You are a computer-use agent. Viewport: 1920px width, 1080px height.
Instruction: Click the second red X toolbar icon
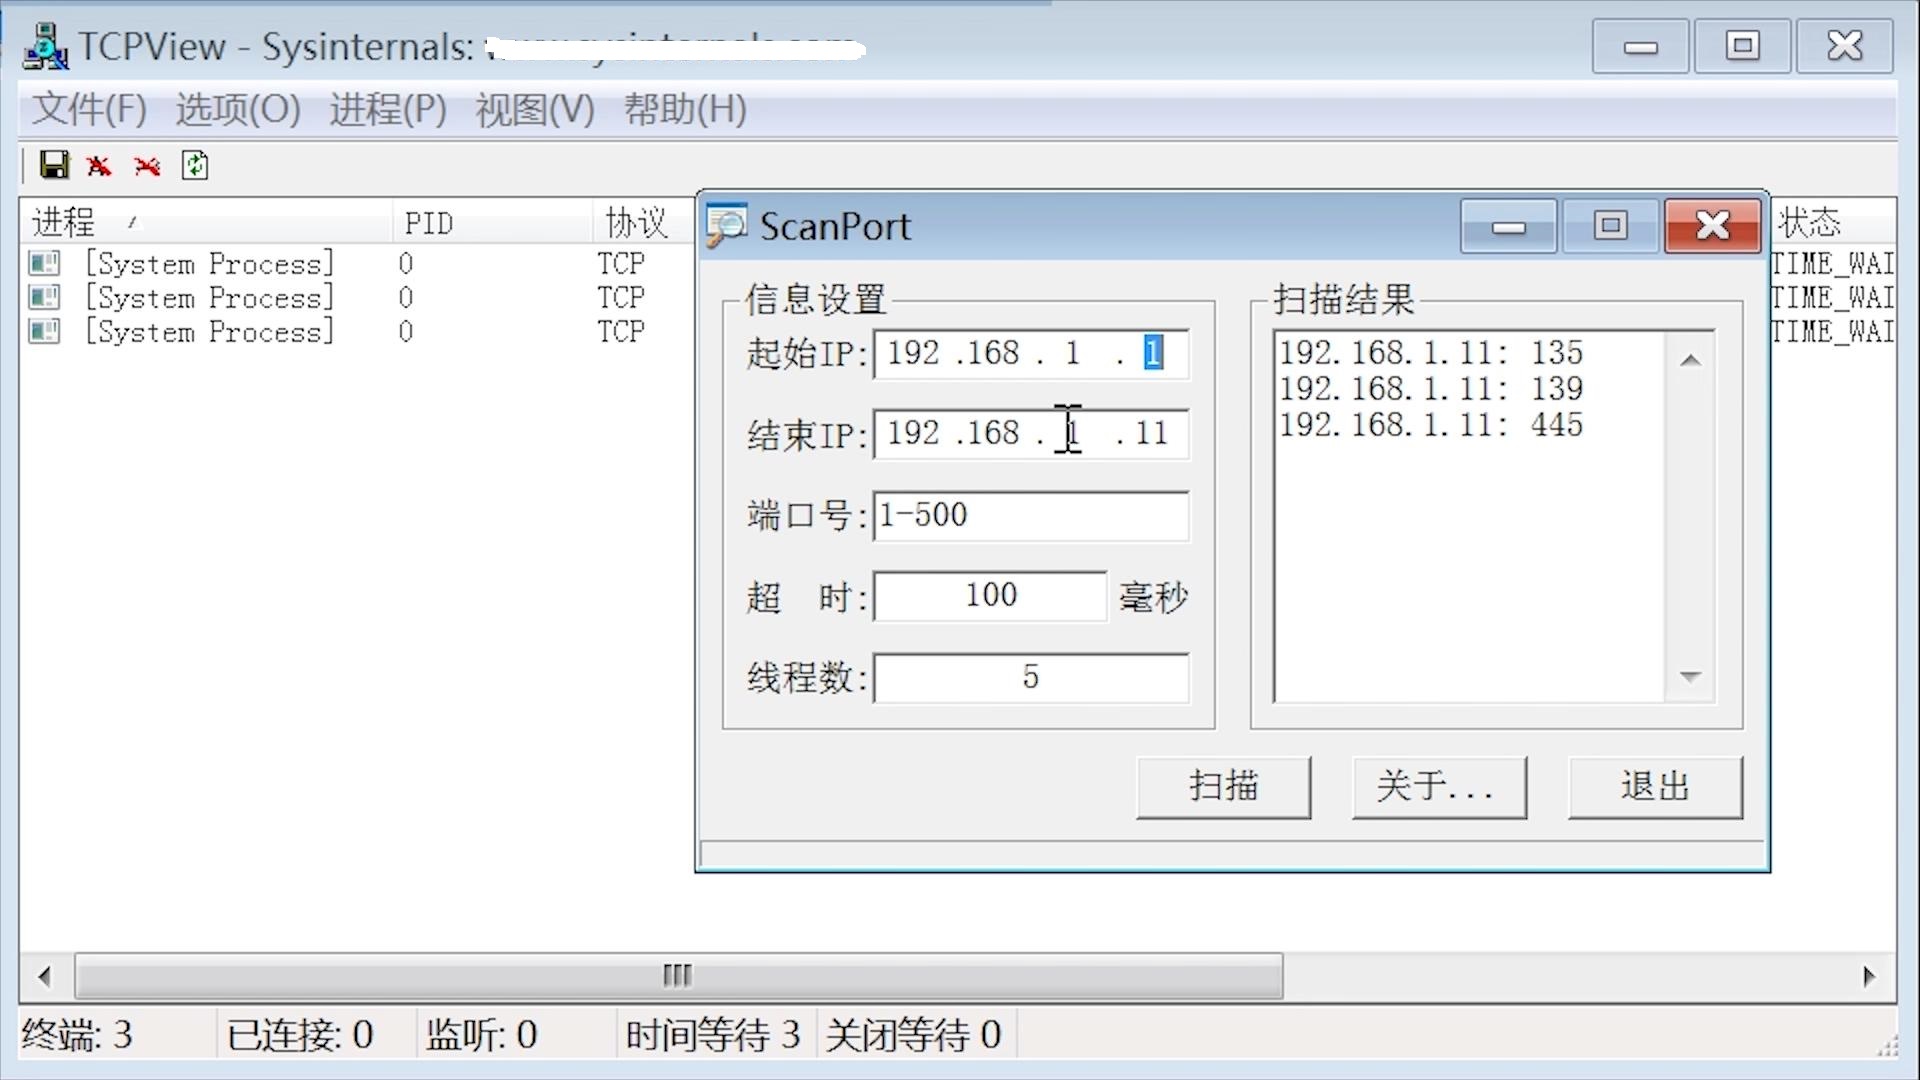pos(147,166)
